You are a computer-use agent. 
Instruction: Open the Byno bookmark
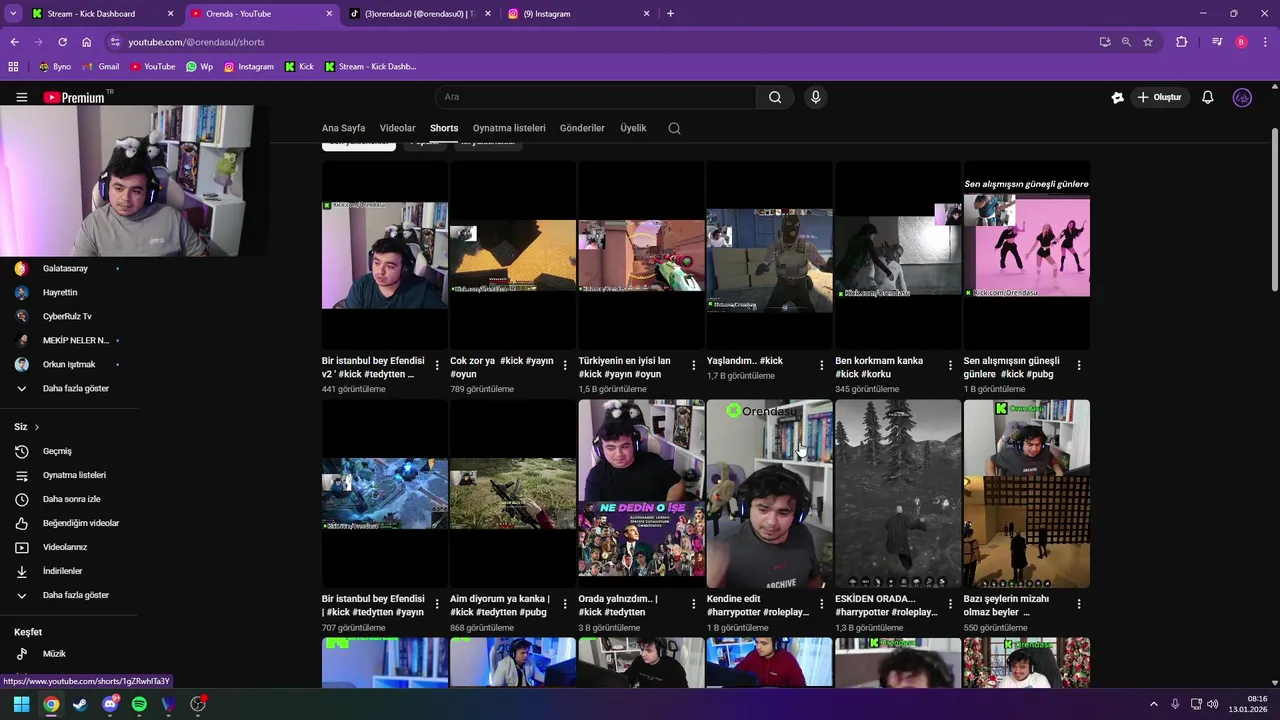(x=55, y=66)
